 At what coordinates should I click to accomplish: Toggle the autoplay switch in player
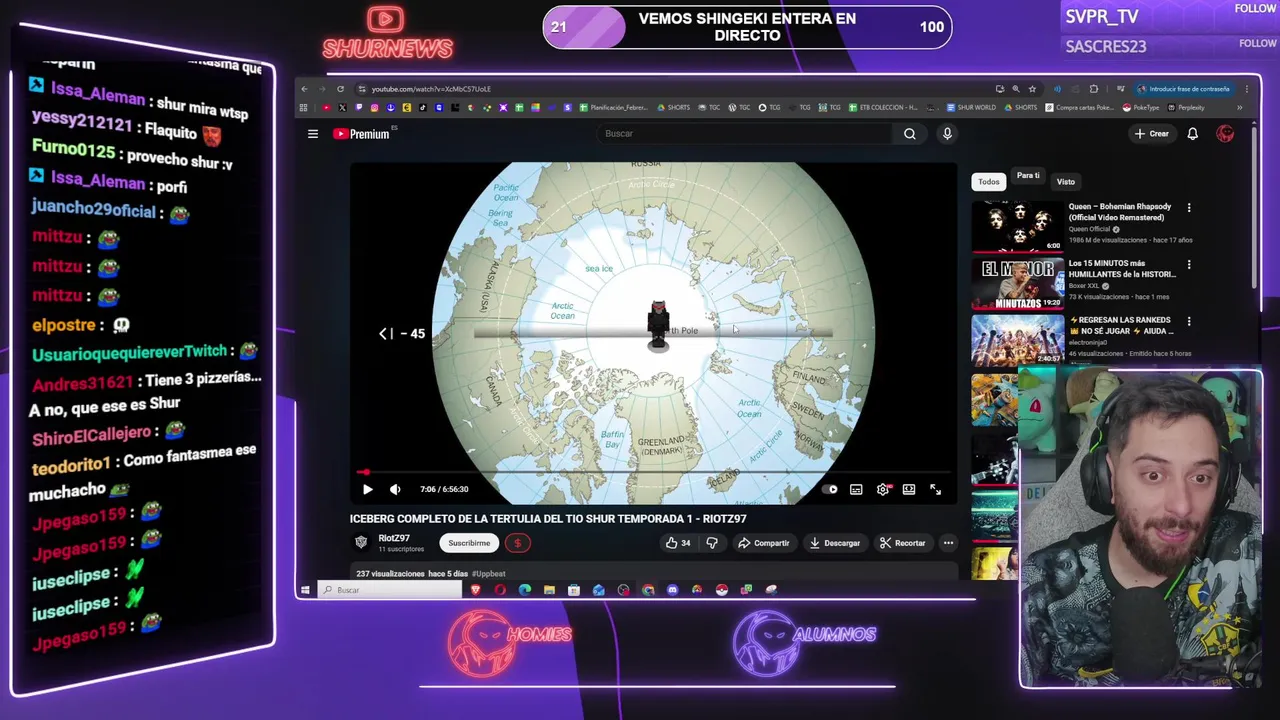pyautogui.click(x=830, y=489)
